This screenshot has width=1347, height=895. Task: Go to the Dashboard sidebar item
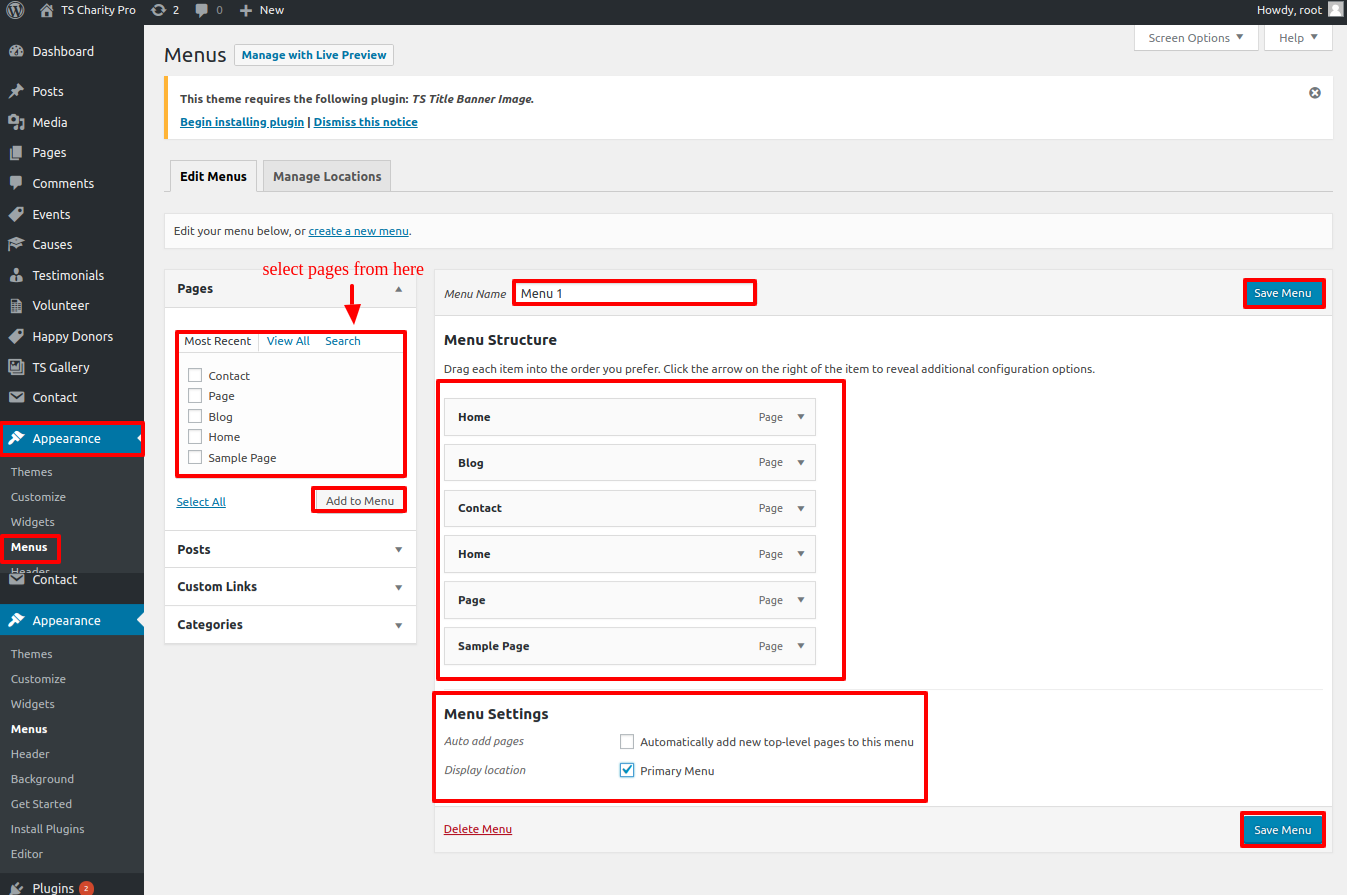tap(62, 51)
